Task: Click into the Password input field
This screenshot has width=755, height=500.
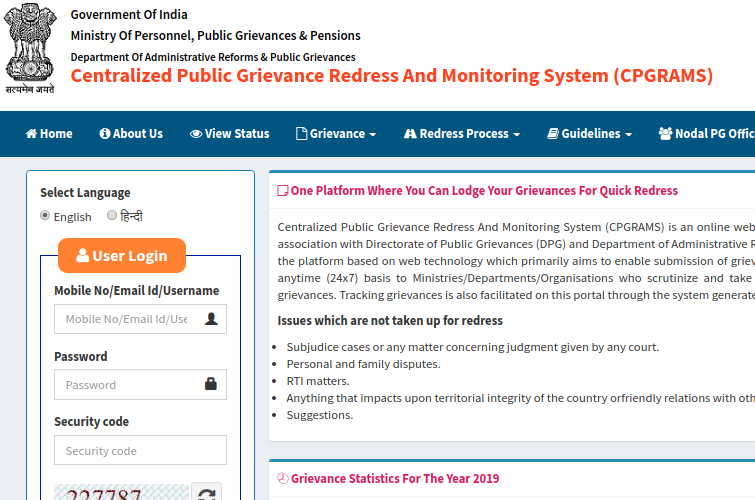Action: (127, 384)
